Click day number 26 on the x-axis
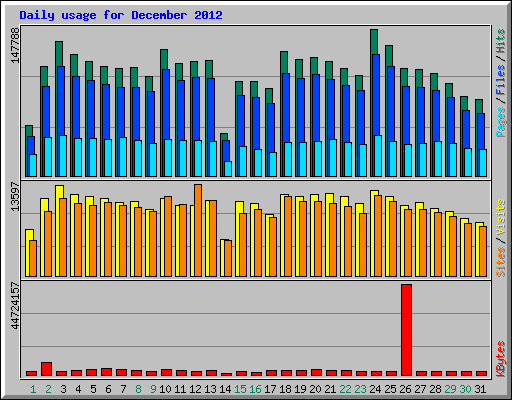This screenshot has height=400, width=512. 405,389
